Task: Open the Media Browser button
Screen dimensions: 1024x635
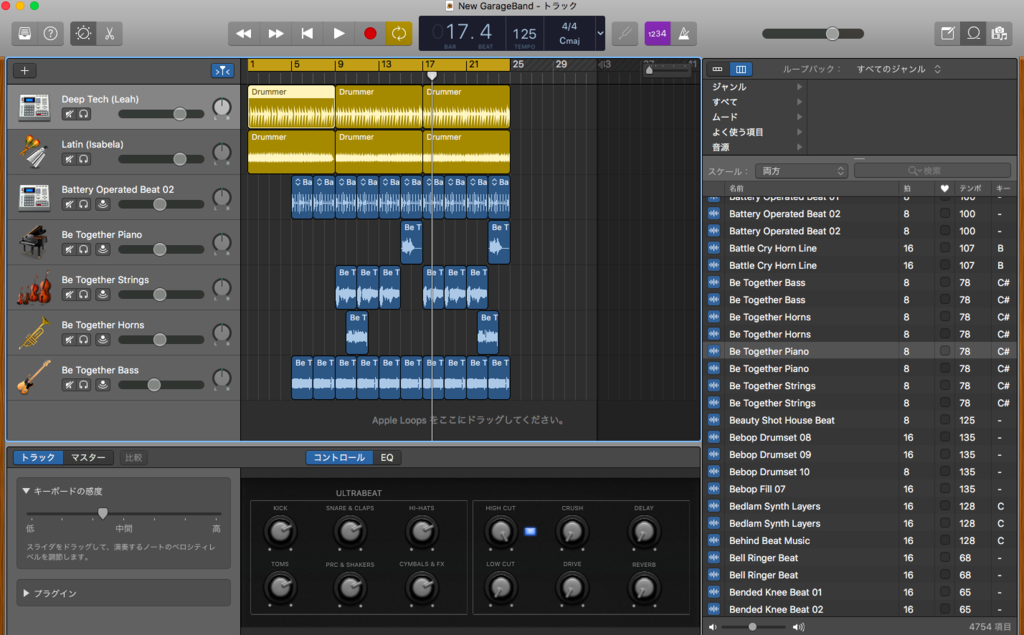Action: (x=999, y=33)
